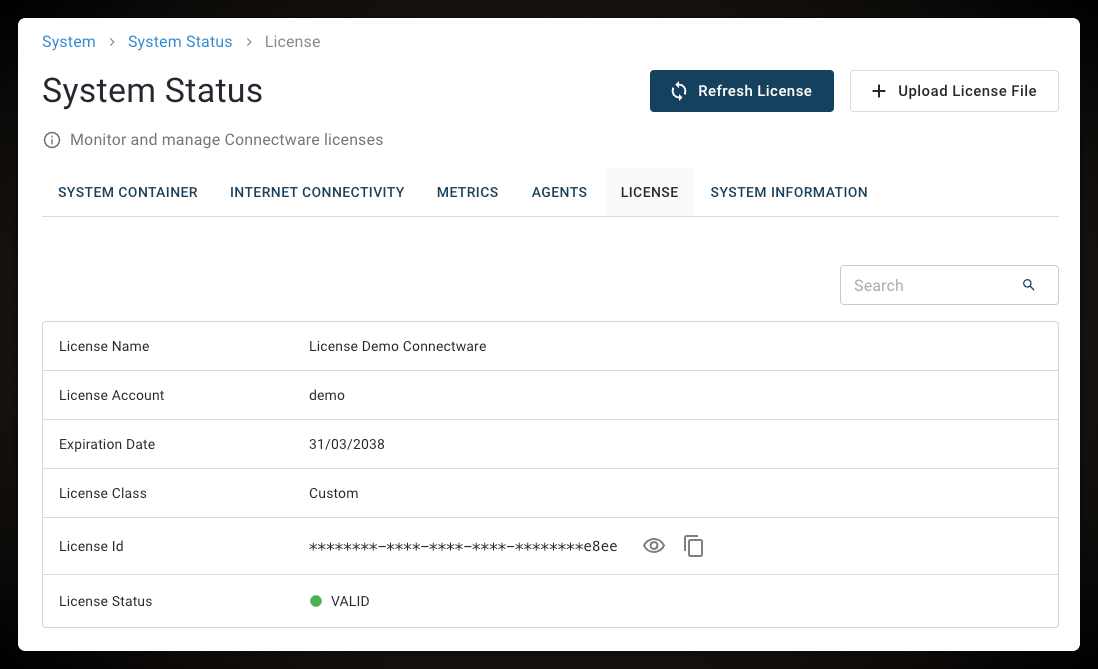
Task: Focus the Search input field
Action: click(930, 285)
